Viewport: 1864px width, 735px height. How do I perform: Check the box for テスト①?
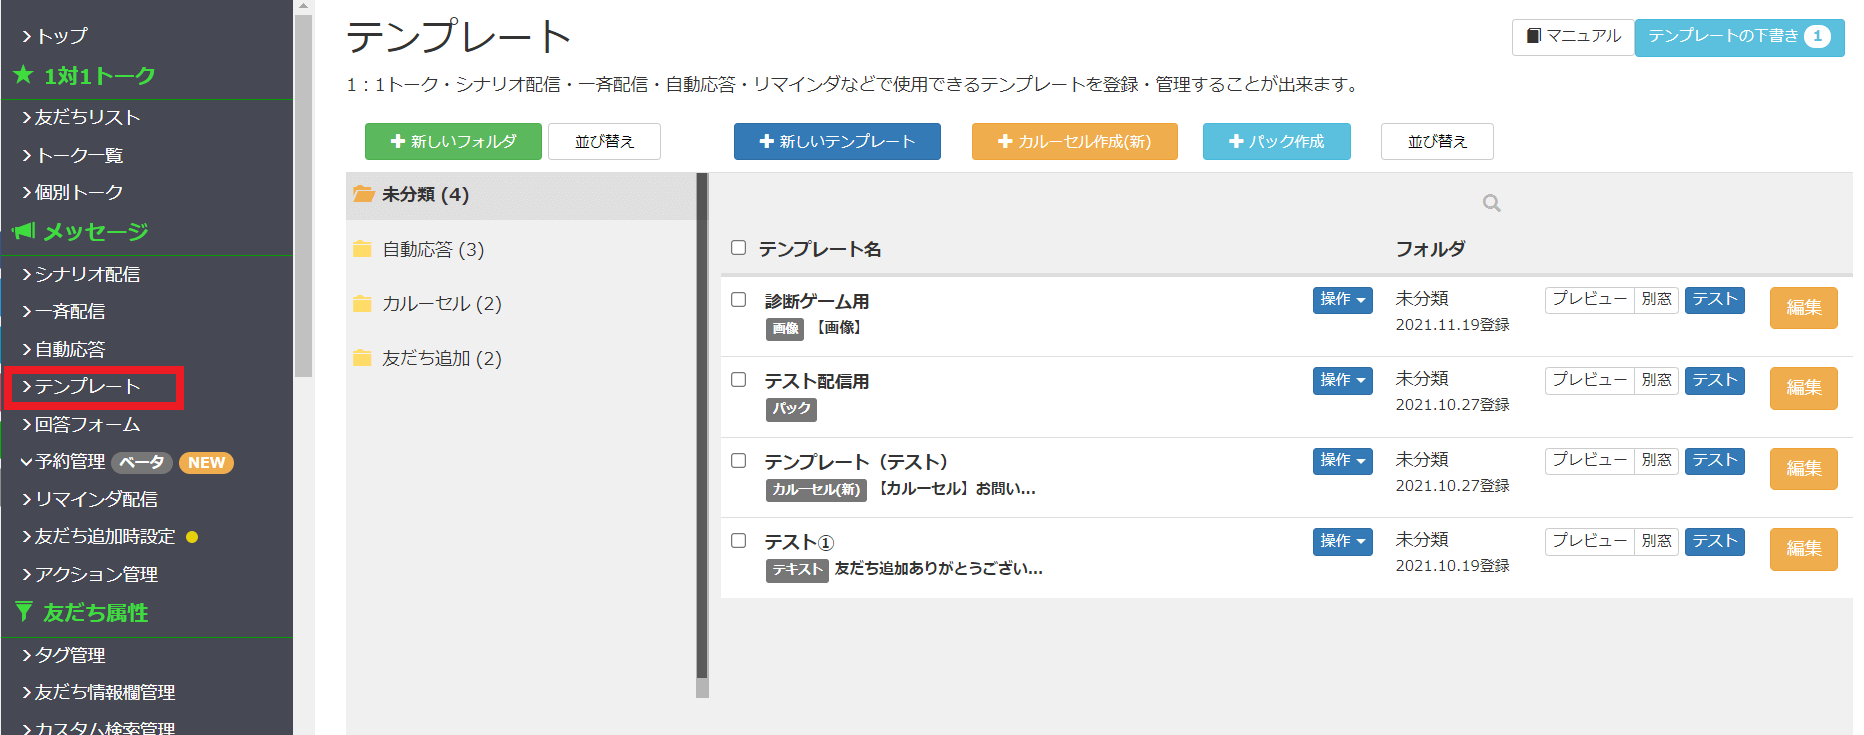[739, 541]
